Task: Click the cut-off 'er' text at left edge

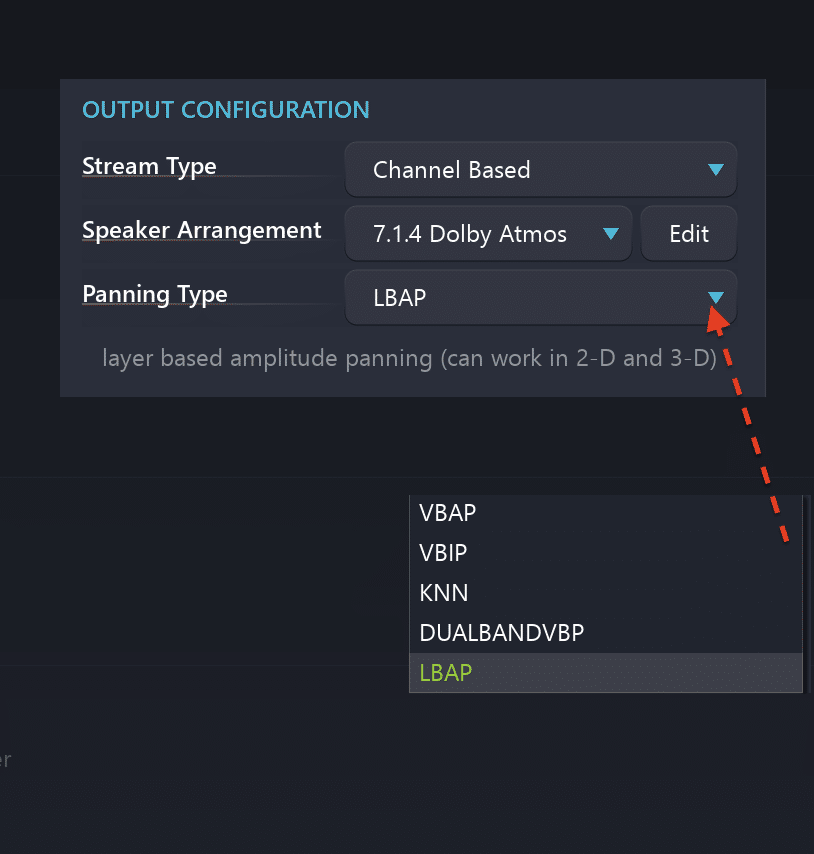Action: pos(5,760)
